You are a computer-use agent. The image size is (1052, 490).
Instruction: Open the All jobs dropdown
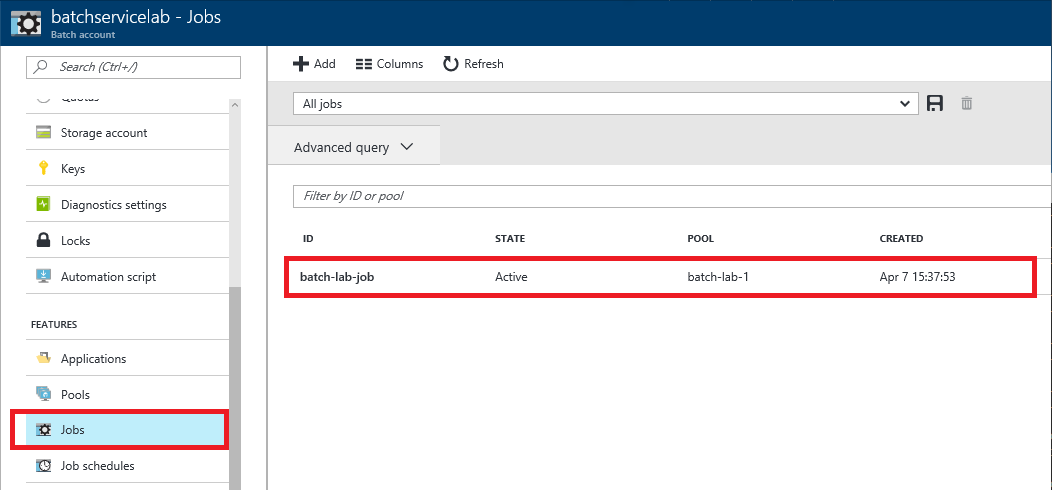[x=606, y=103]
